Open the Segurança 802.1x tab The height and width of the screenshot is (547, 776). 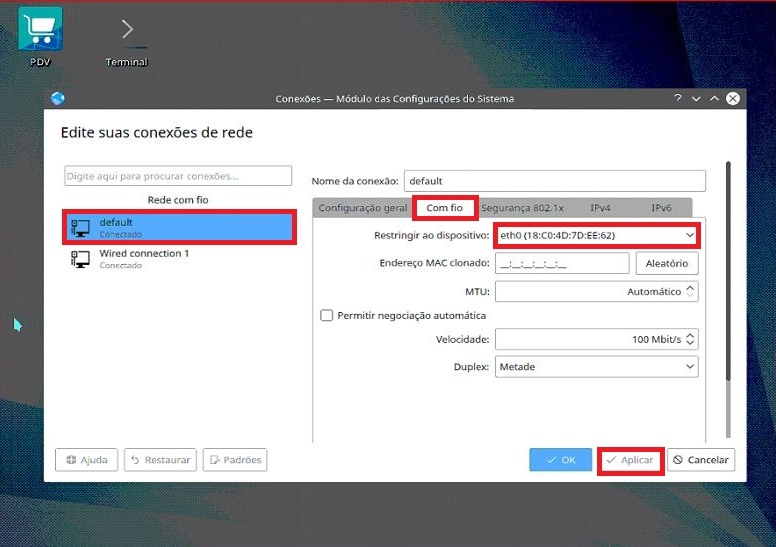[x=522, y=208]
